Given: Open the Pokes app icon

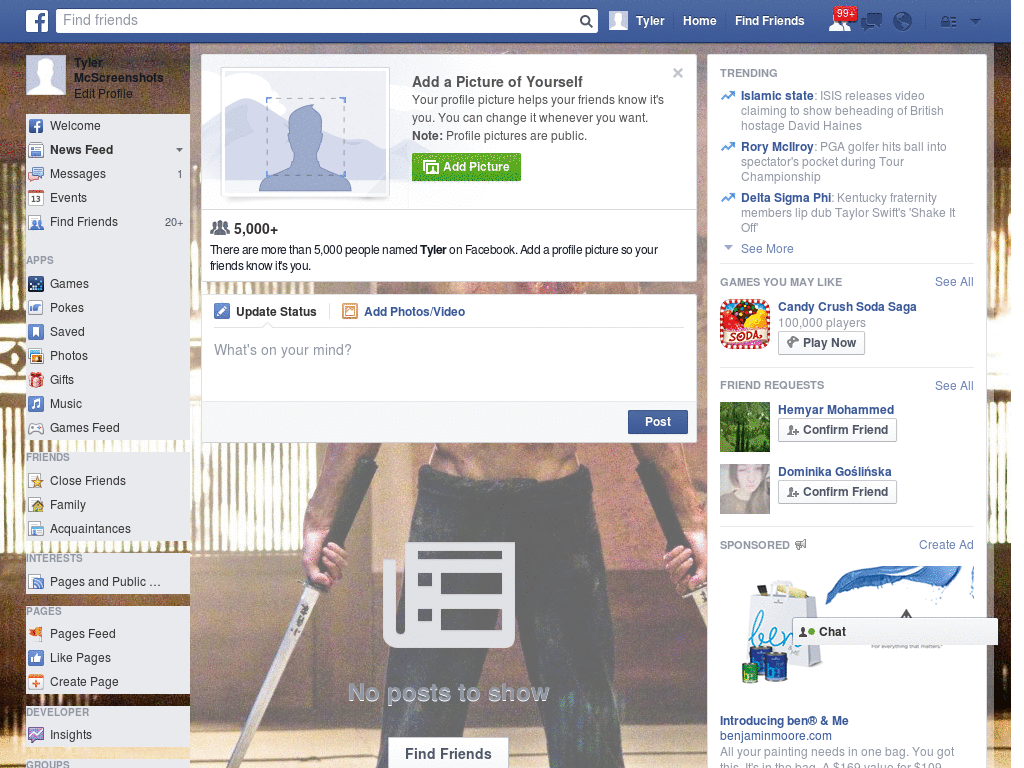Looking at the screenshot, I should tap(36, 308).
